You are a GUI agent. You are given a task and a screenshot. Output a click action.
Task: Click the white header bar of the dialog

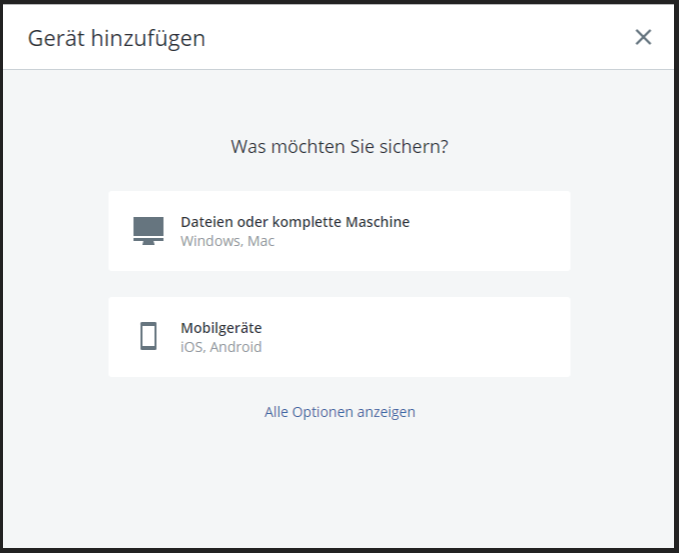coord(420,38)
